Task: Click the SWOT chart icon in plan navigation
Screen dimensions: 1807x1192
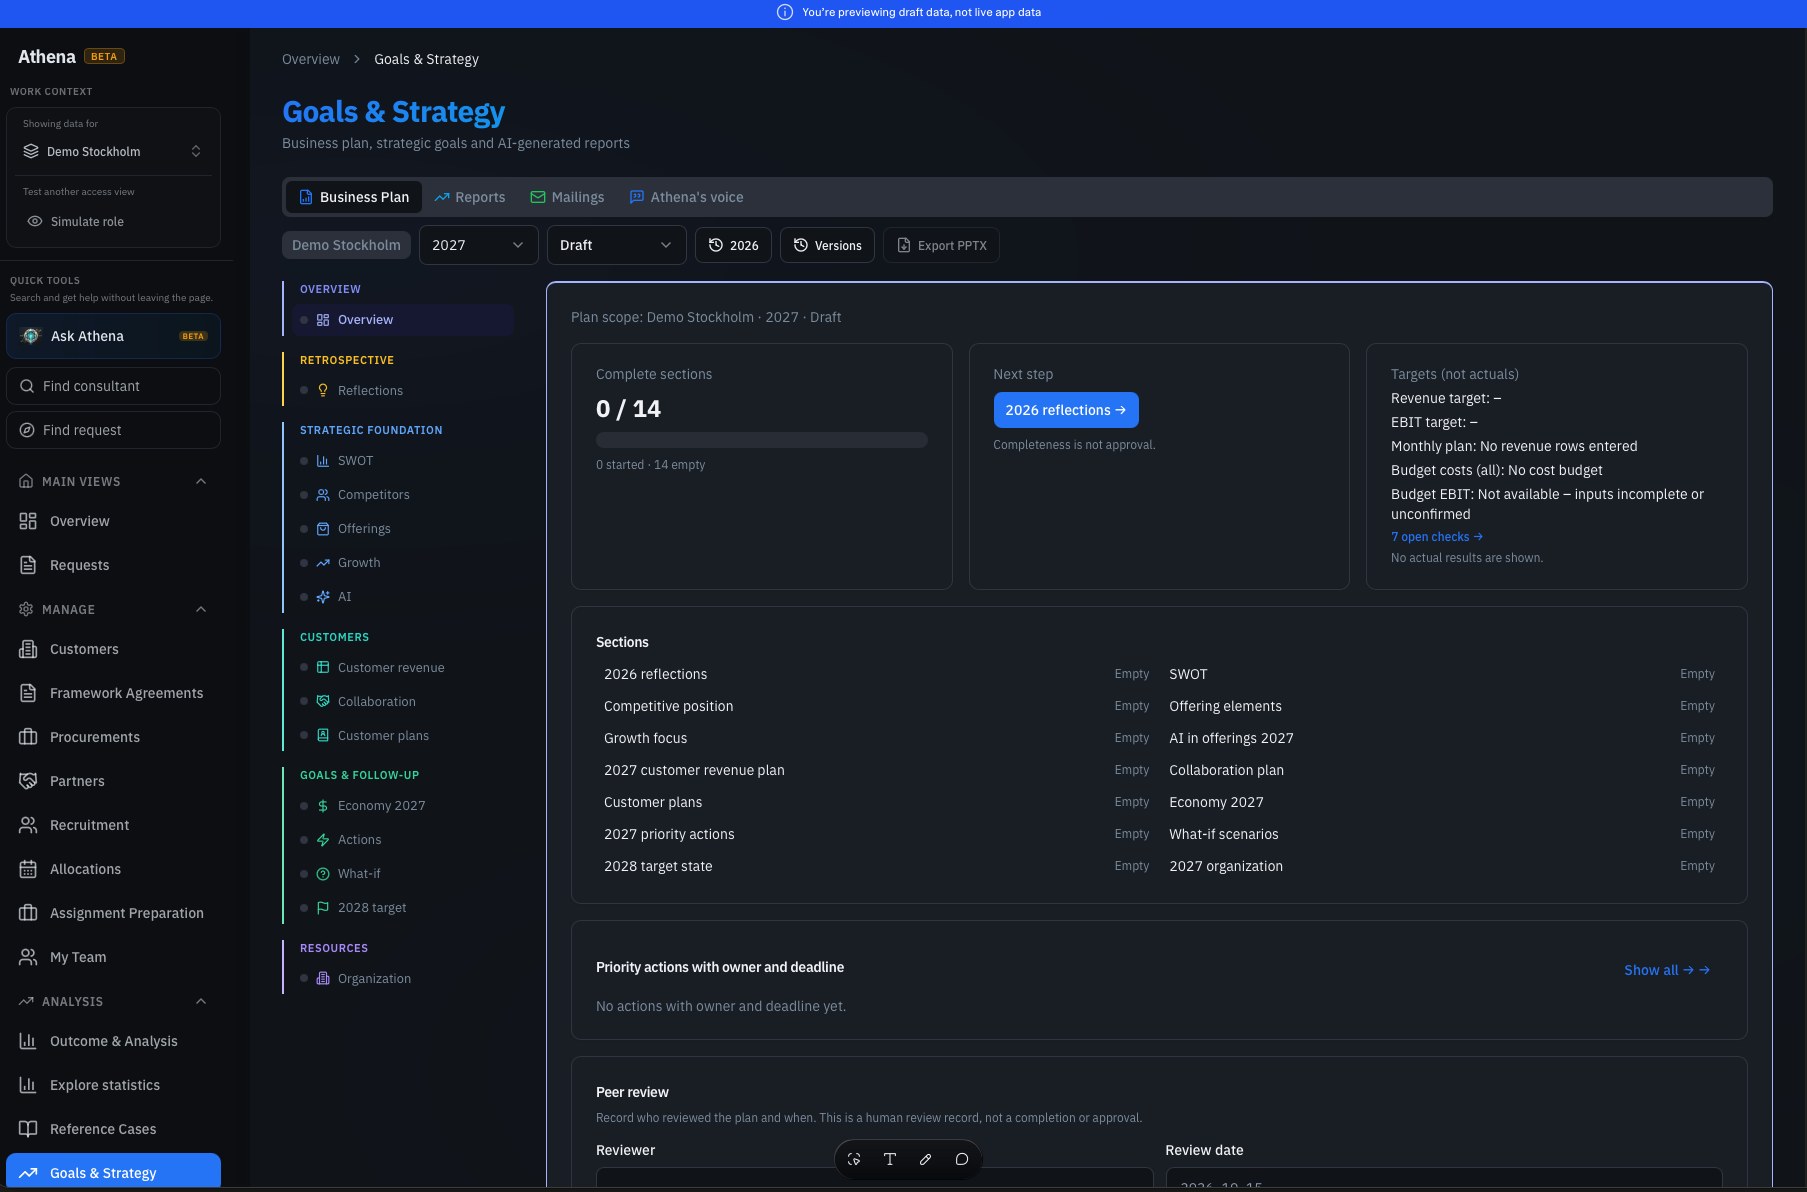Action: tap(323, 461)
